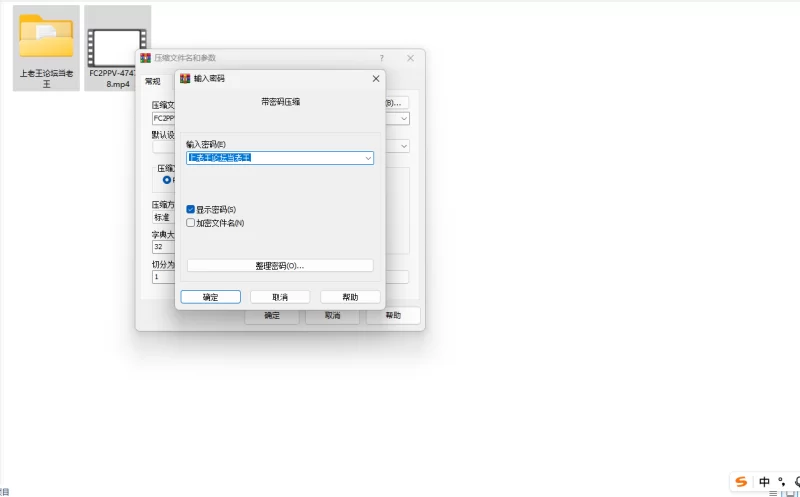
Task: Close the 压缩文件名和参数 window
Action: 410,58
